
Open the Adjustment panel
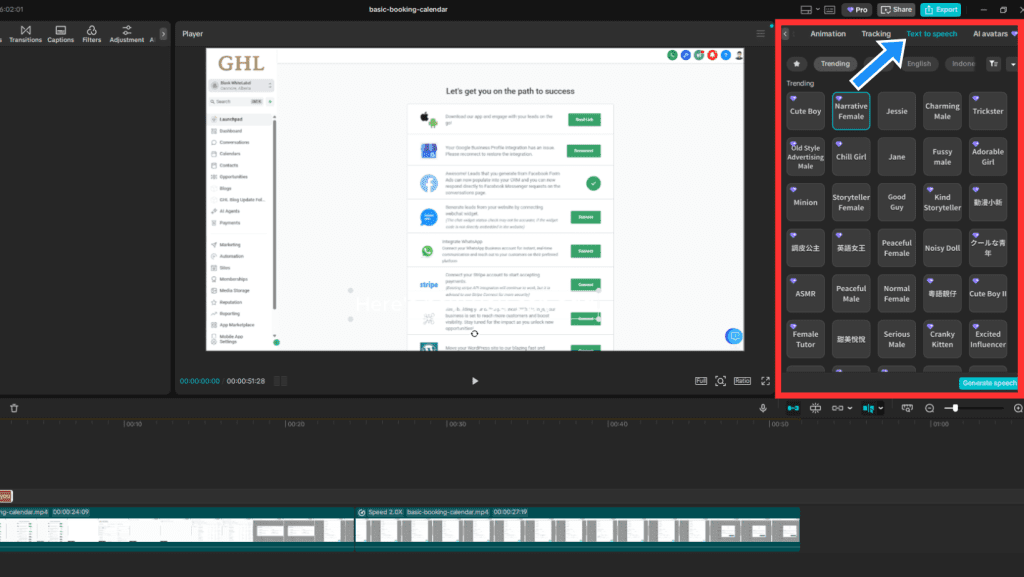[127, 34]
